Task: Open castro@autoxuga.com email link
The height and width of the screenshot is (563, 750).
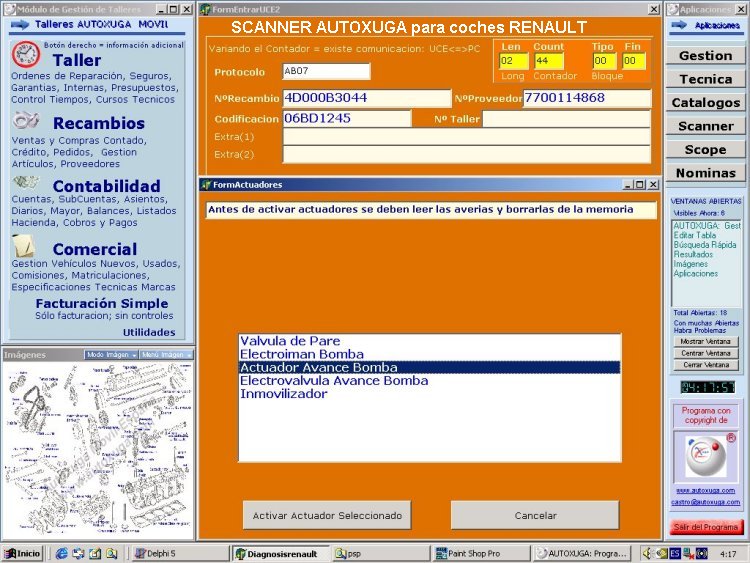Action: tap(706, 502)
